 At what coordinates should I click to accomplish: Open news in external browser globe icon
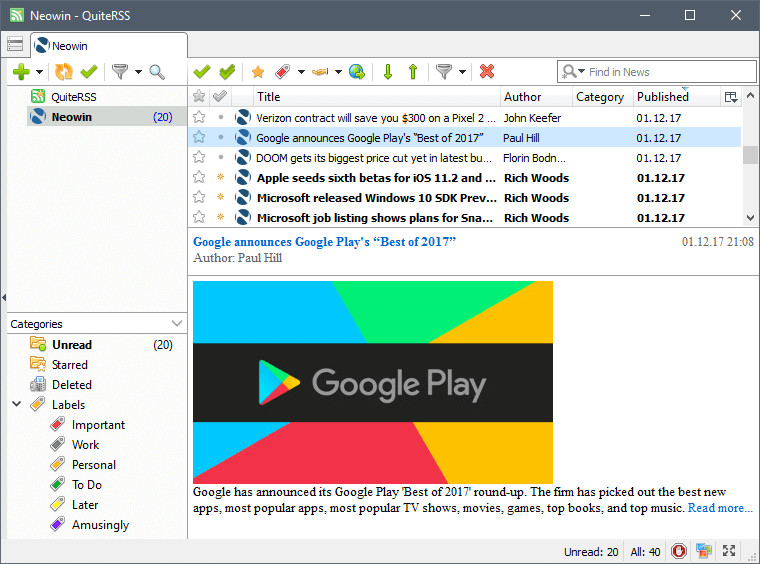click(x=357, y=72)
